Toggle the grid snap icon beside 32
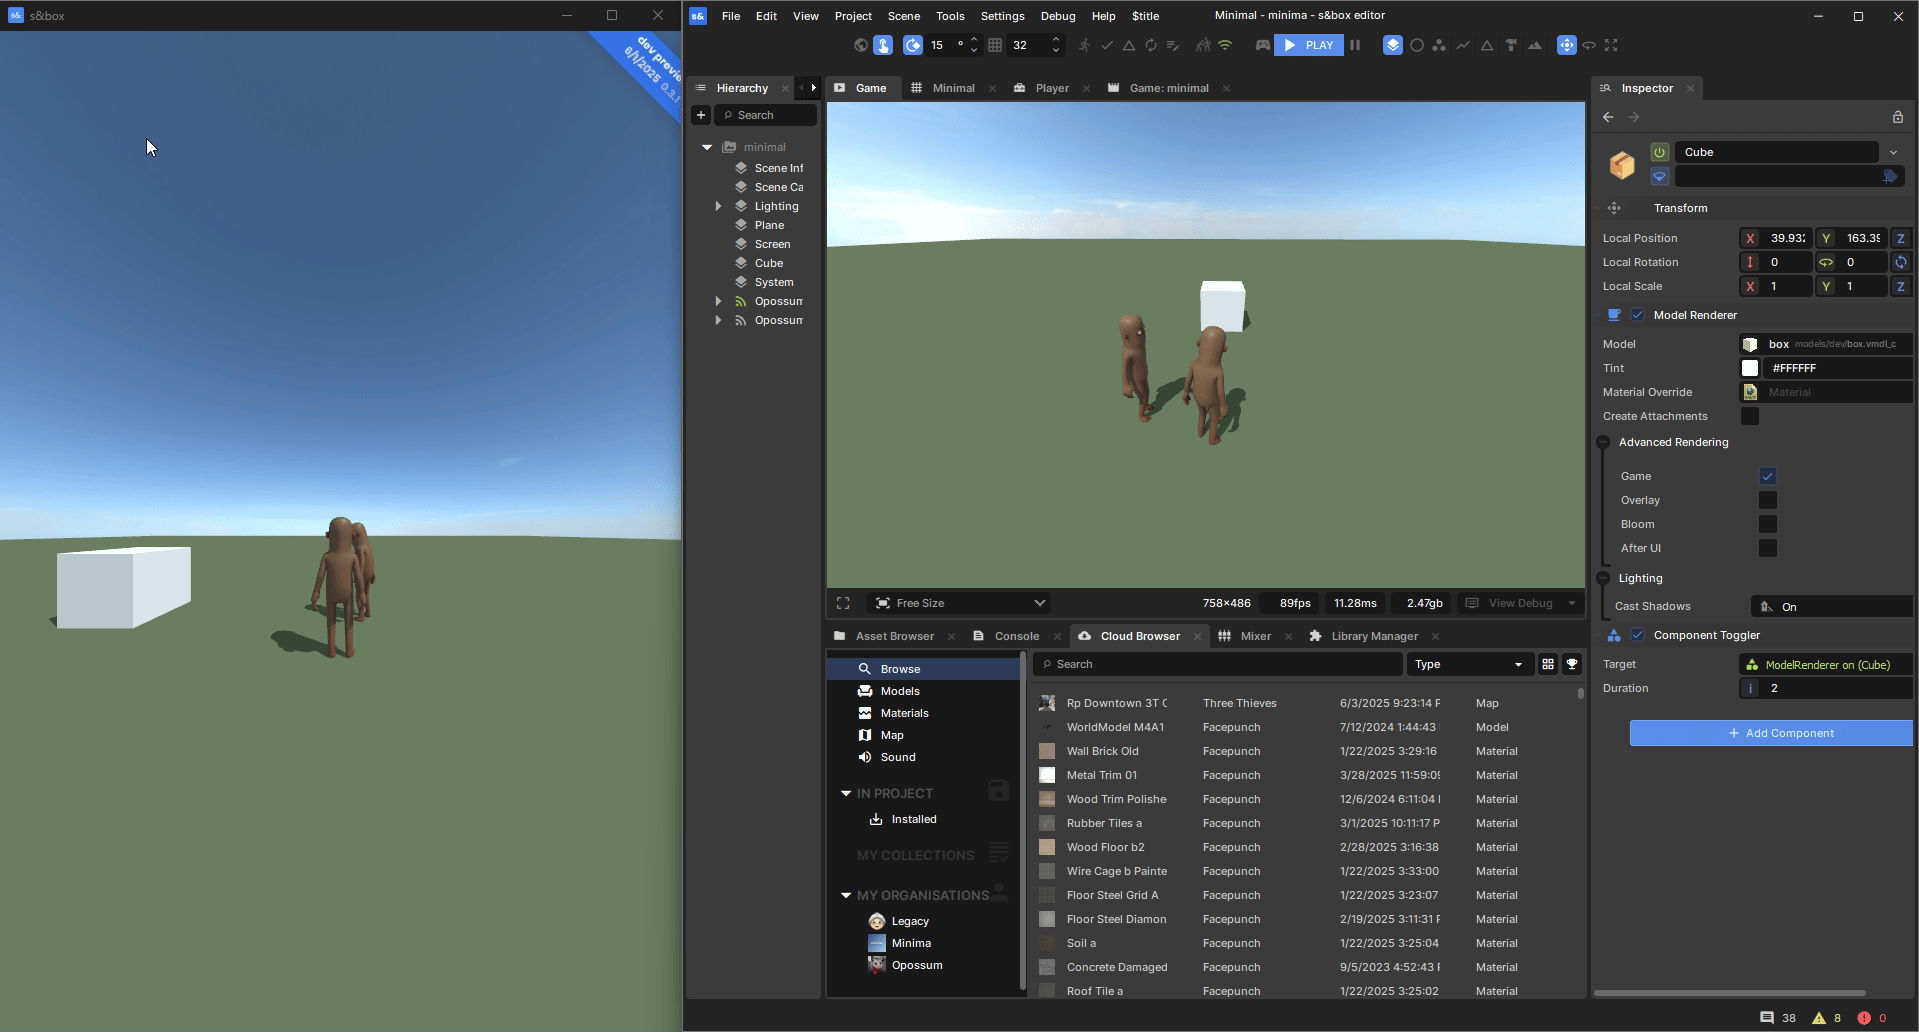 (995, 45)
